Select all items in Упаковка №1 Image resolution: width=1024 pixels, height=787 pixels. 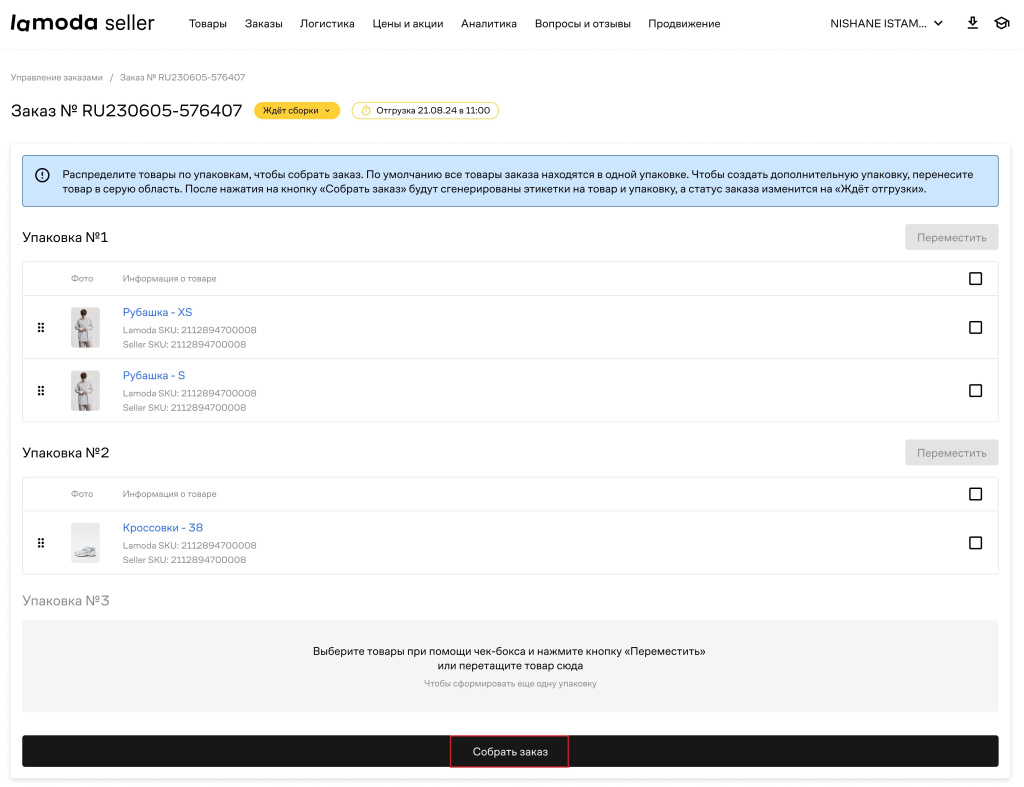point(975,279)
